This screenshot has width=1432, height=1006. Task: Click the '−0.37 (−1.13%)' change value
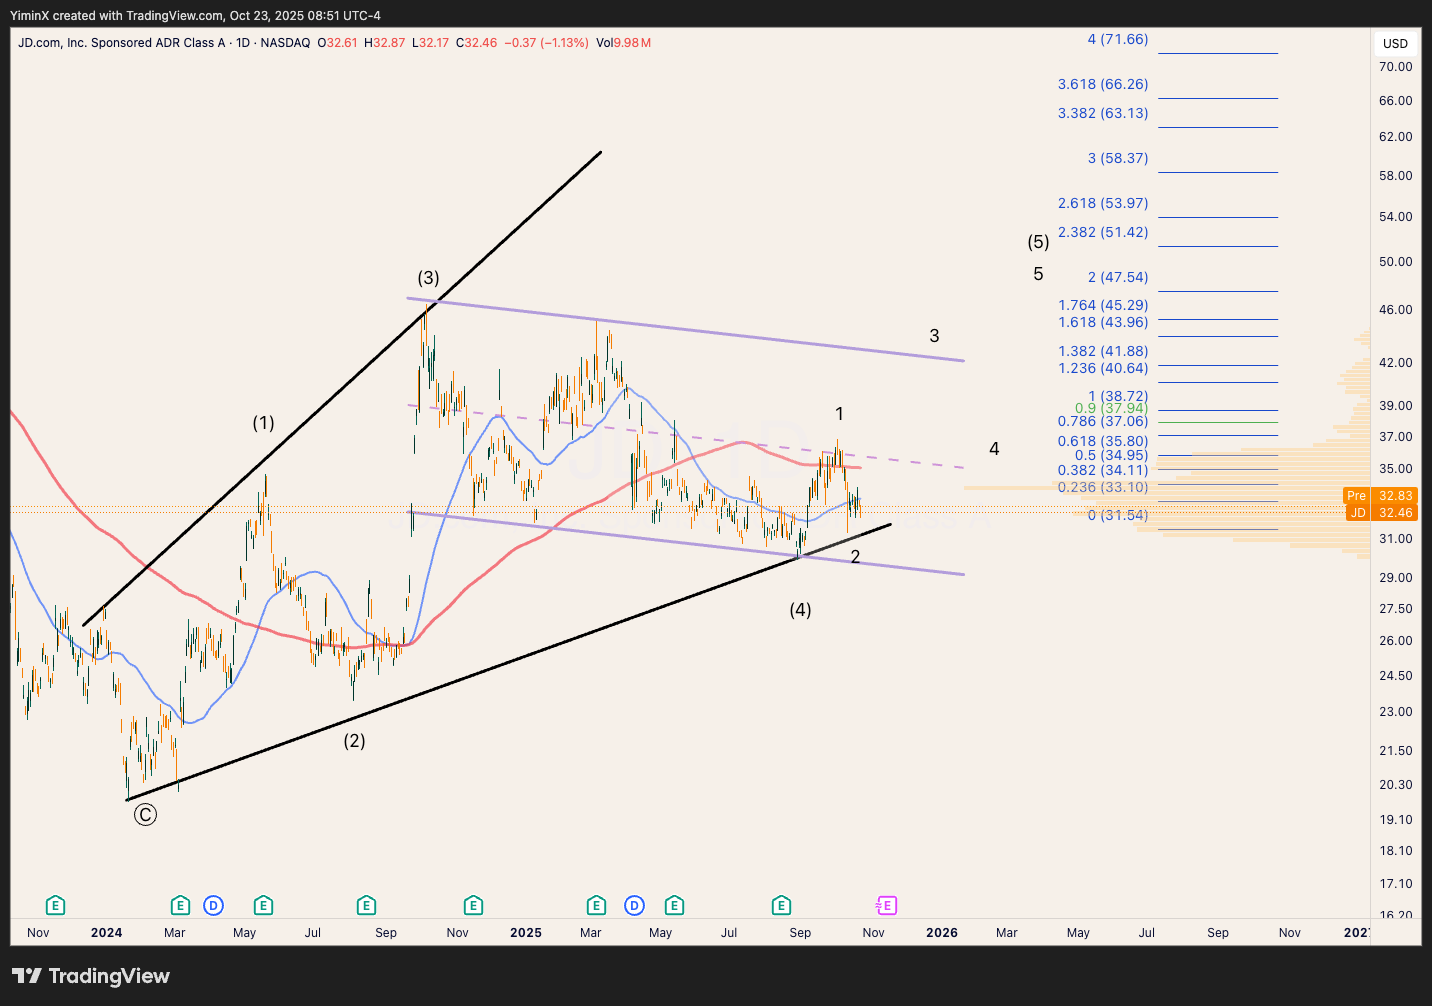546,43
